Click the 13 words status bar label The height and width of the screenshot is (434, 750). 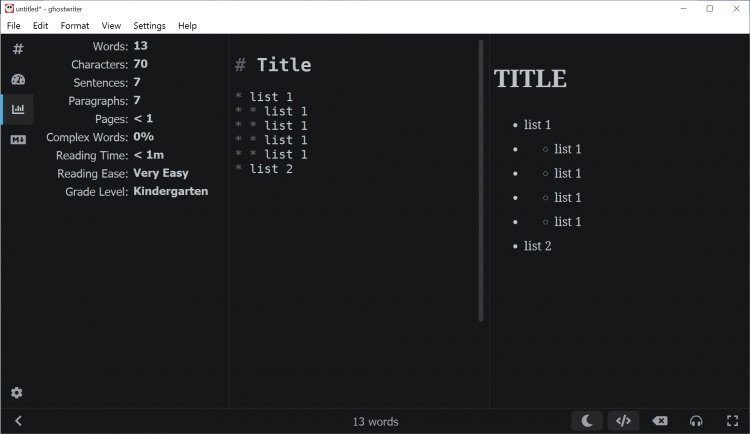coord(375,422)
